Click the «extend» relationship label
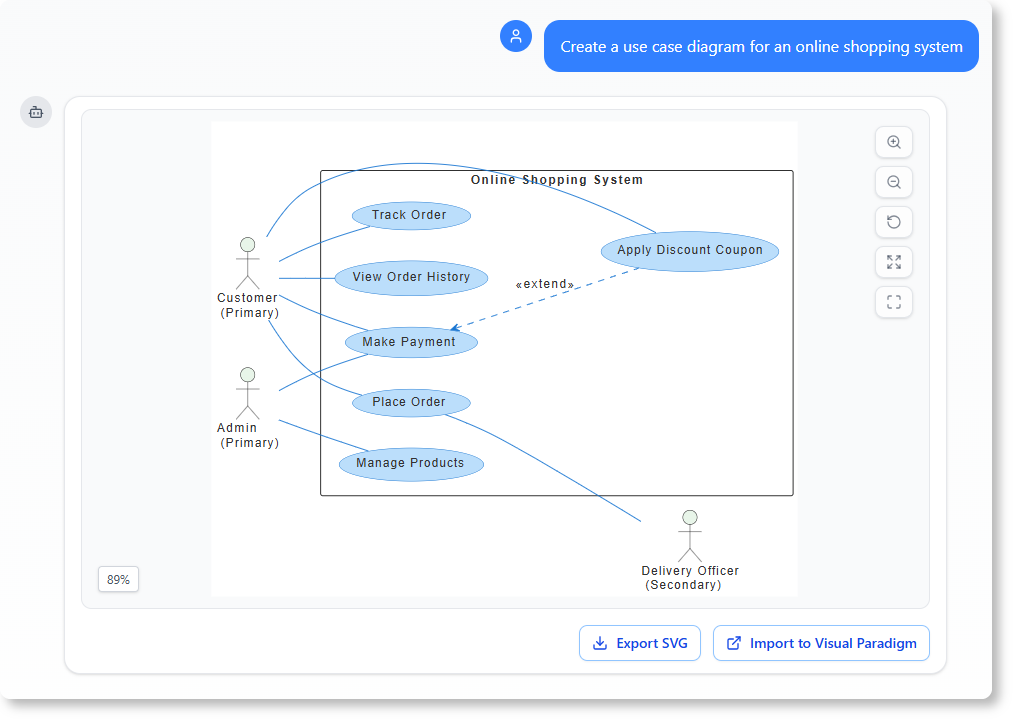 544,283
